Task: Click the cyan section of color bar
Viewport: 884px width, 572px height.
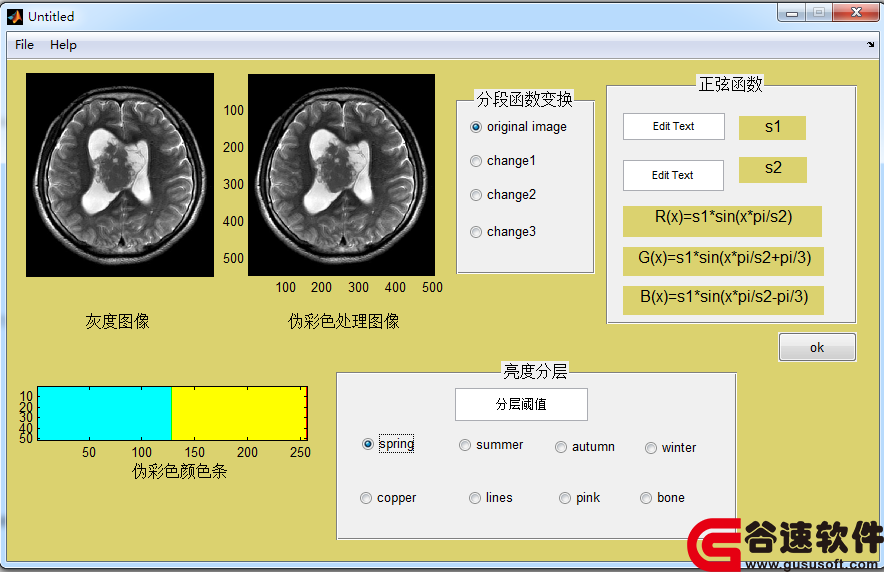Action: point(104,413)
